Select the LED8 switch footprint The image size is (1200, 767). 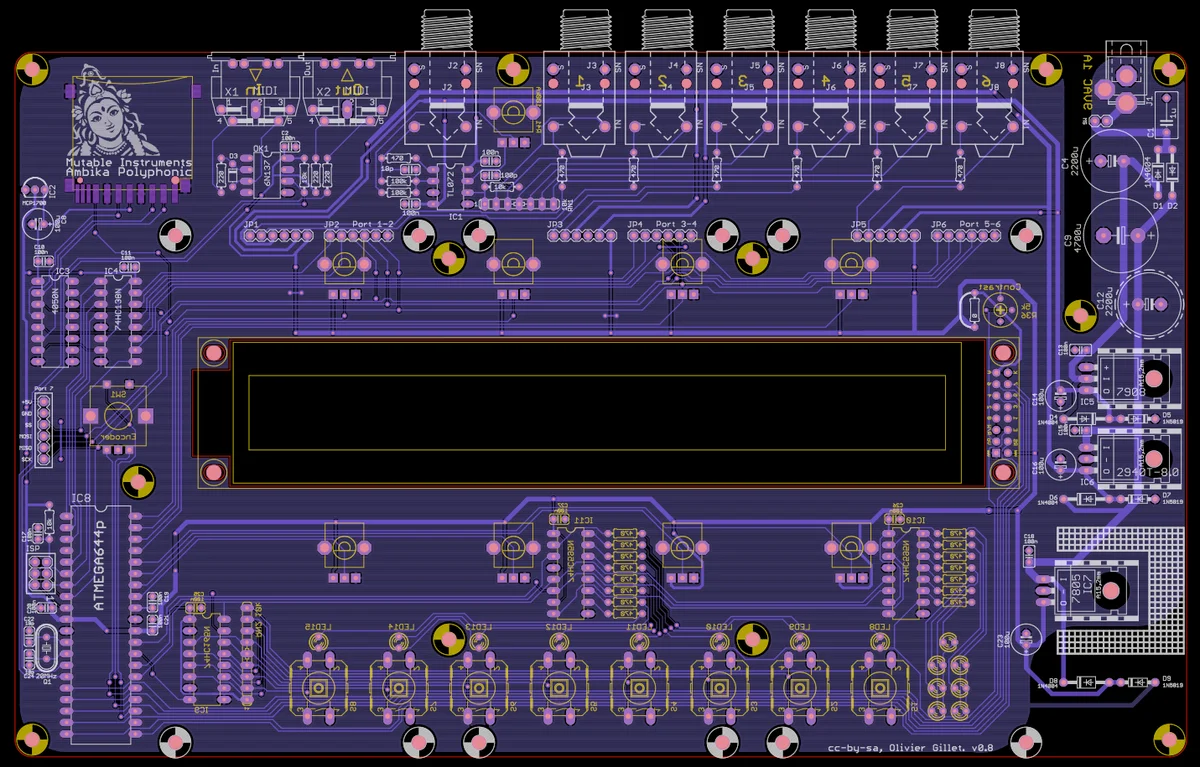pos(879,686)
